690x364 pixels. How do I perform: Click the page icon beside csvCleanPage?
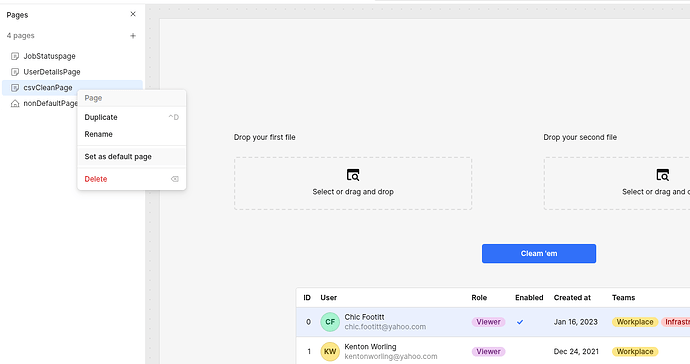15,88
